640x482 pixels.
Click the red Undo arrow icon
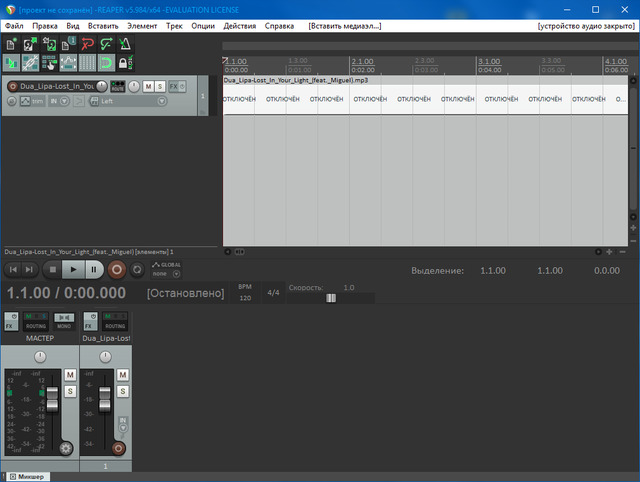tap(87, 44)
